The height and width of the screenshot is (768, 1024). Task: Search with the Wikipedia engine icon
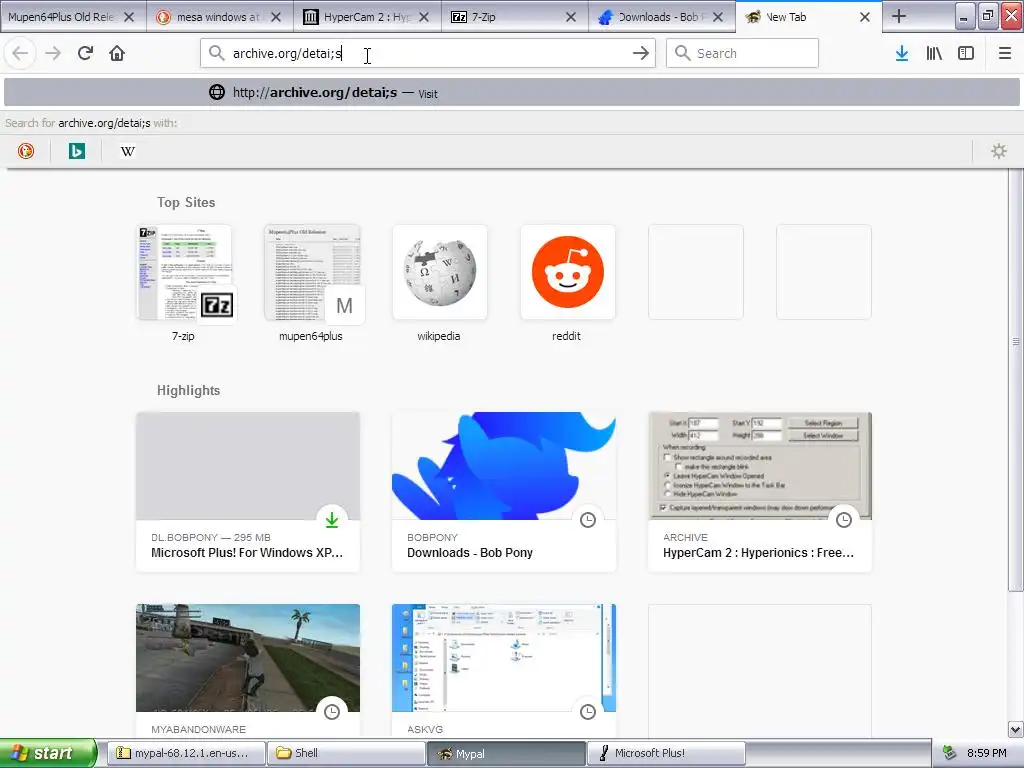click(127, 151)
